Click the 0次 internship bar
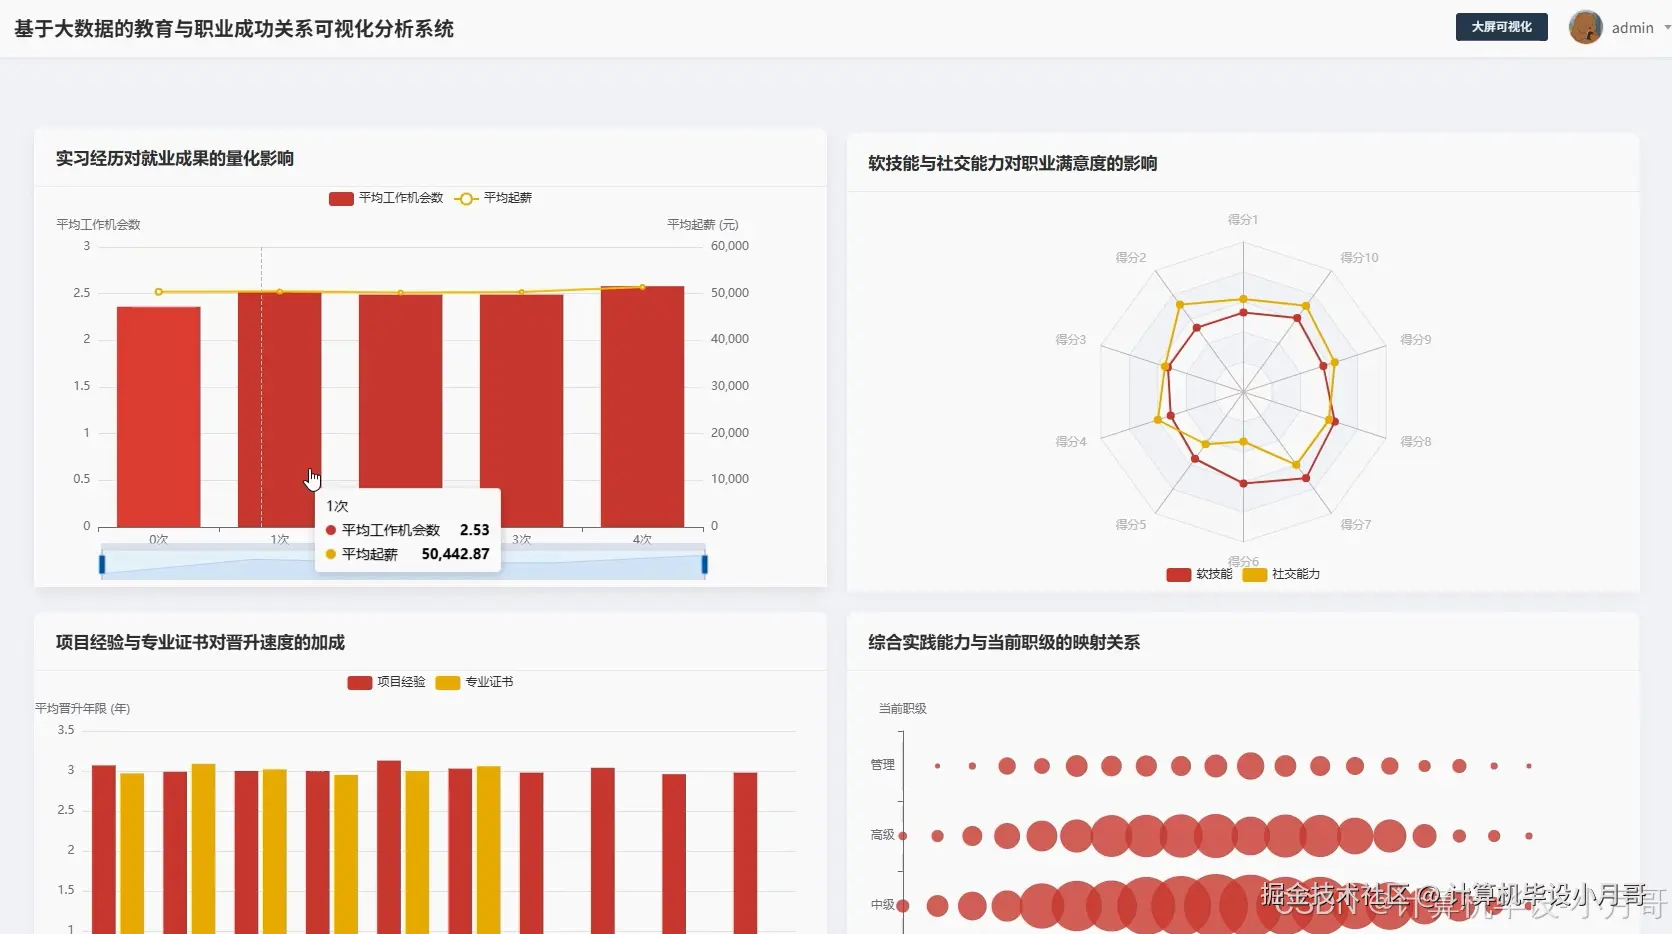 (x=158, y=417)
